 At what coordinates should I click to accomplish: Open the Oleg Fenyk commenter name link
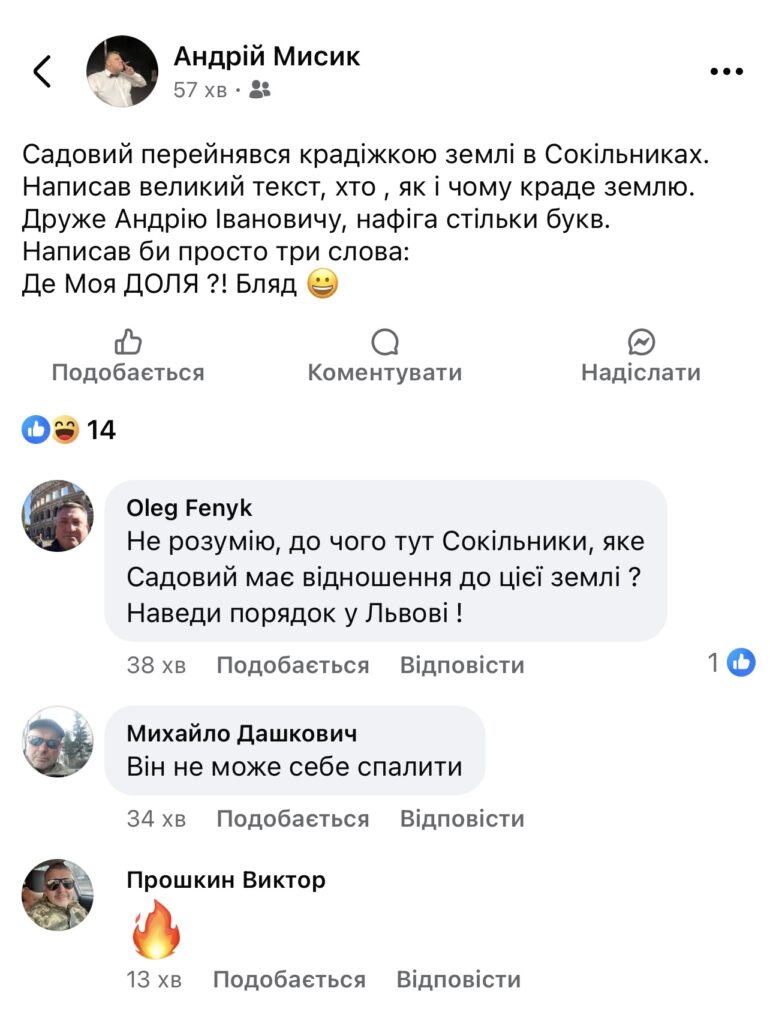(x=189, y=509)
